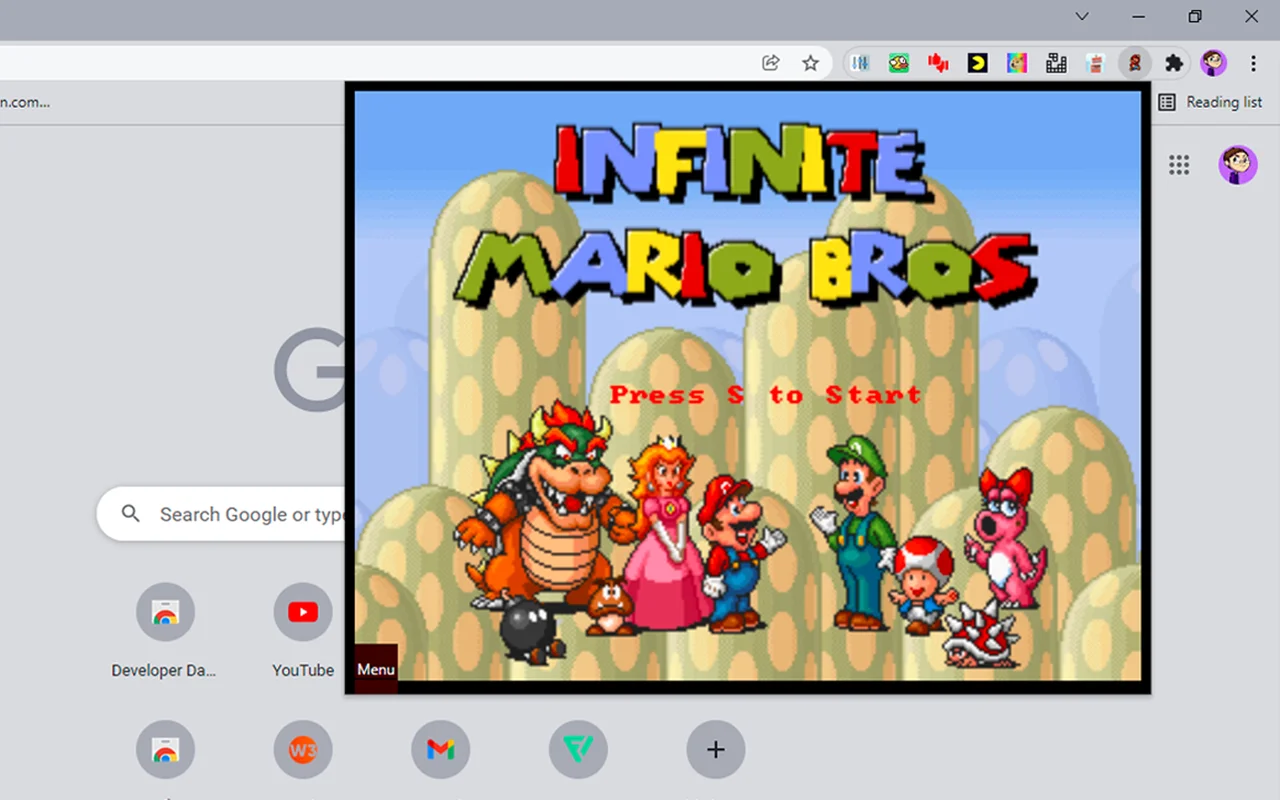Expand the tab search chevron in title bar
The width and height of the screenshot is (1280, 800).
1082,16
